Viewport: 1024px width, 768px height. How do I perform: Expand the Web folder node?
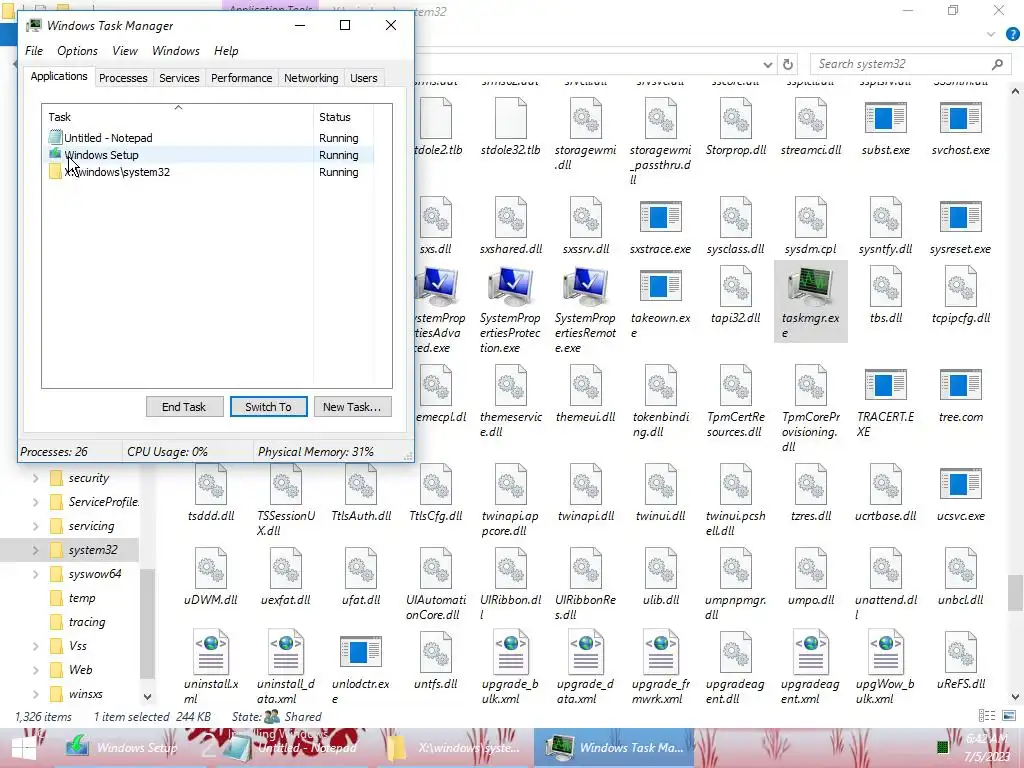[x=36, y=670]
